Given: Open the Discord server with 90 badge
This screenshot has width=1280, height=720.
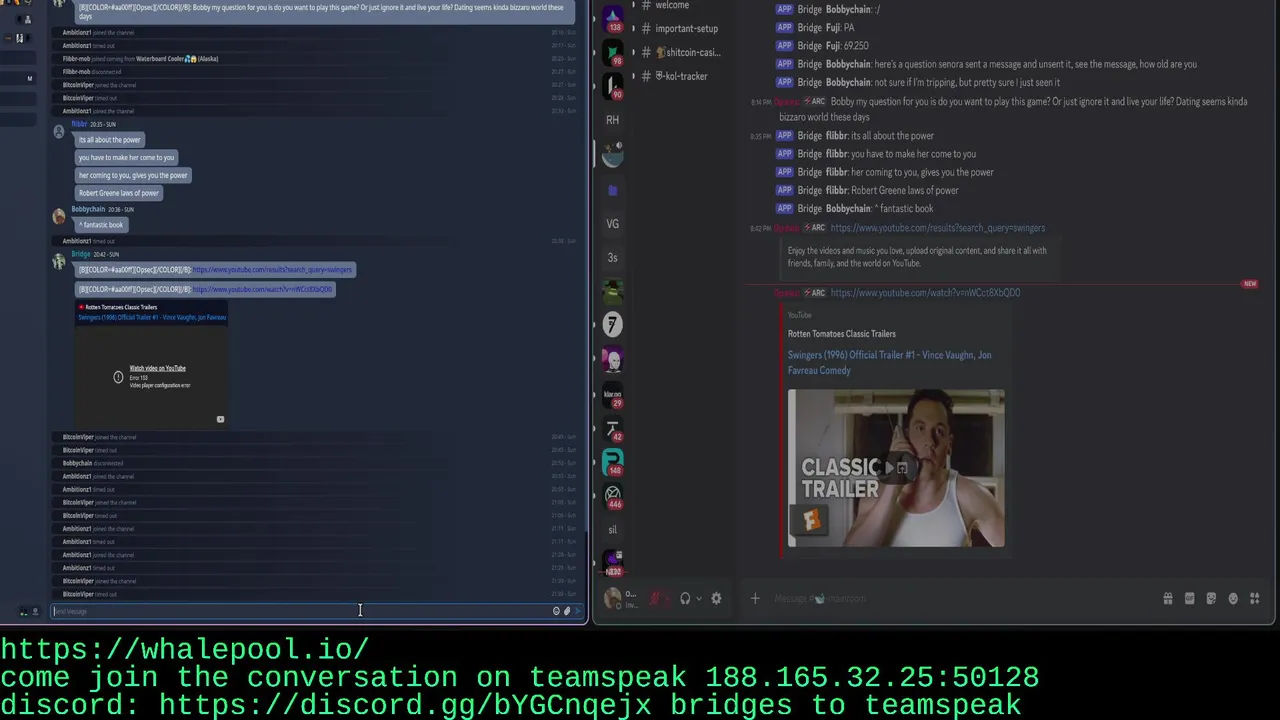Looking at the screenshot, I should coord(612,86).
